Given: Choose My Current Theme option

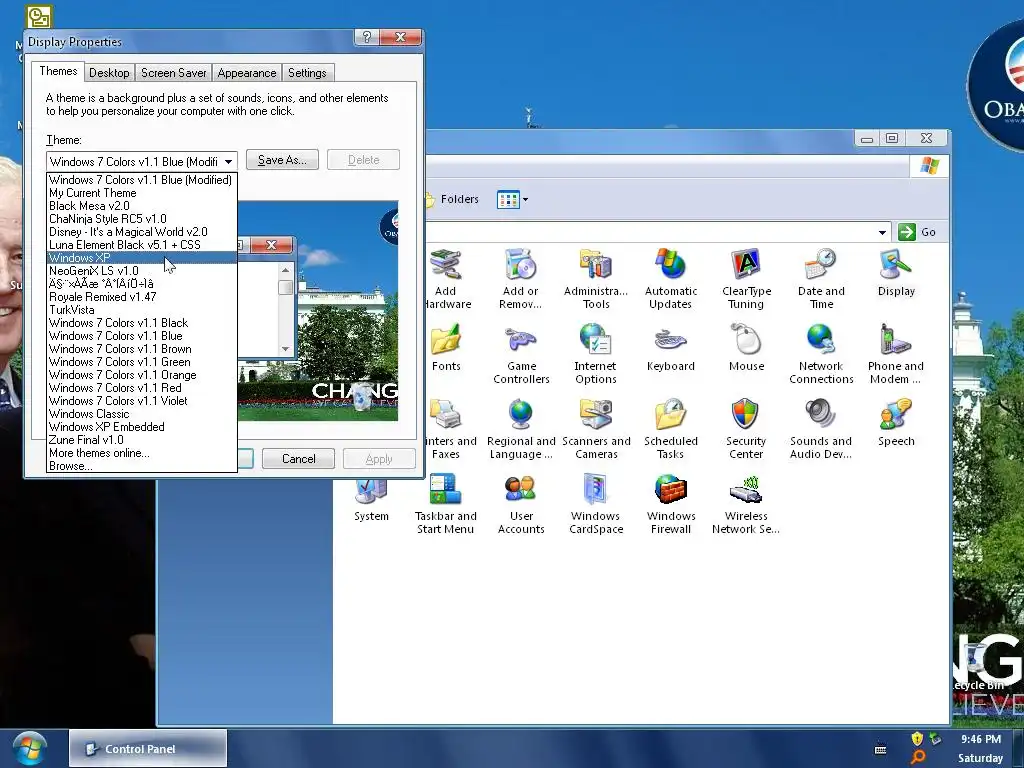Looking at the screenshot, I should pyautogui.click(x=142, y=193).
